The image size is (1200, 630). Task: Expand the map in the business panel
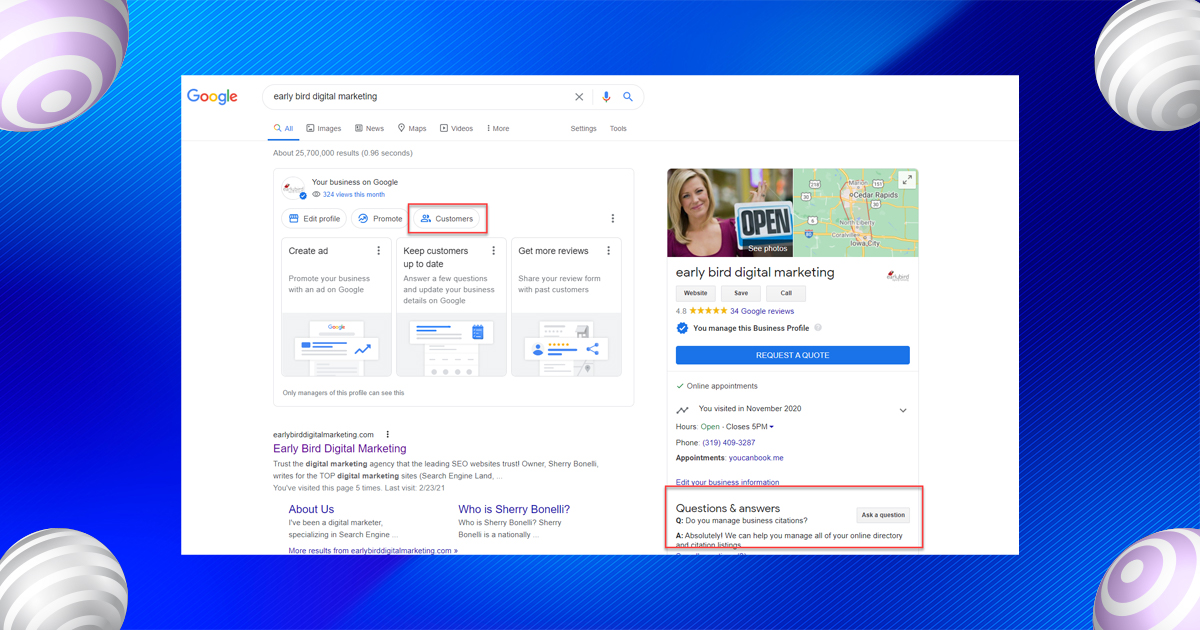pos(907,180)
